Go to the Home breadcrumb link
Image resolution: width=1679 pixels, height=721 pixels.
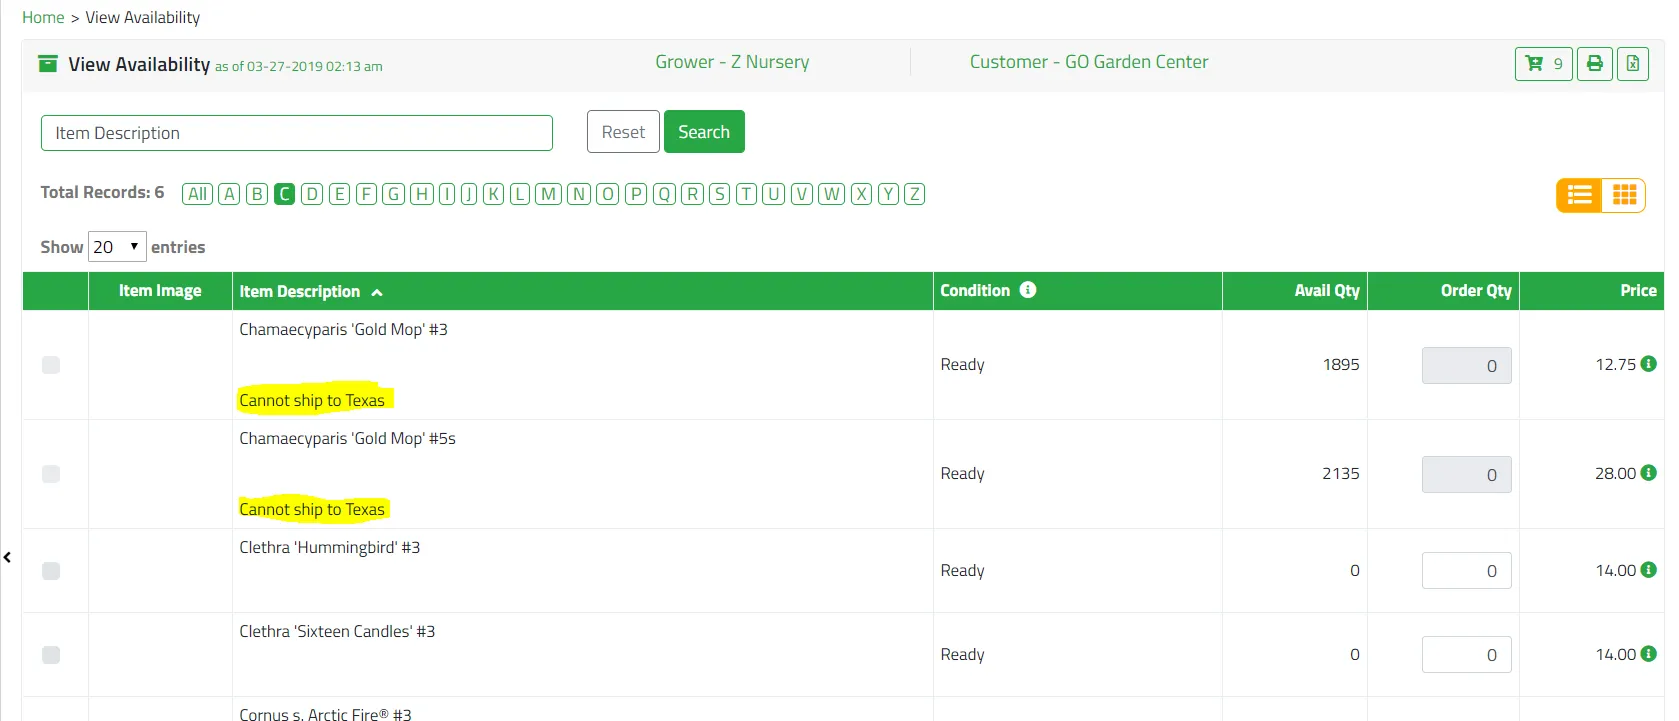coord(43,18)
